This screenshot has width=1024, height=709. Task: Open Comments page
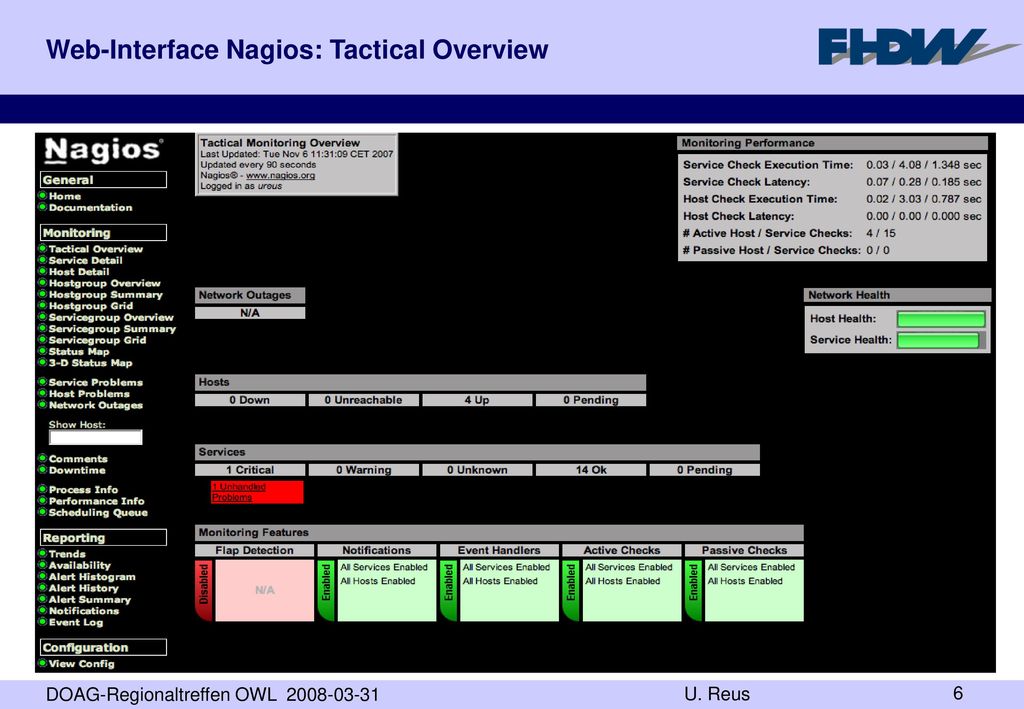tap(78, 459)
